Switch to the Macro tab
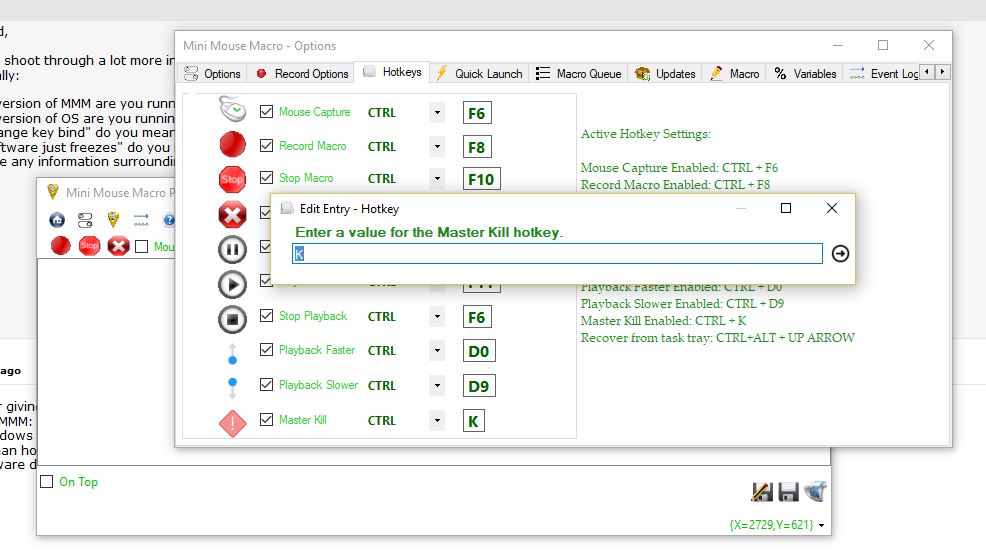The height and width of the screenshot is (560, 986). pyautogui.click(x=734, y=74)
